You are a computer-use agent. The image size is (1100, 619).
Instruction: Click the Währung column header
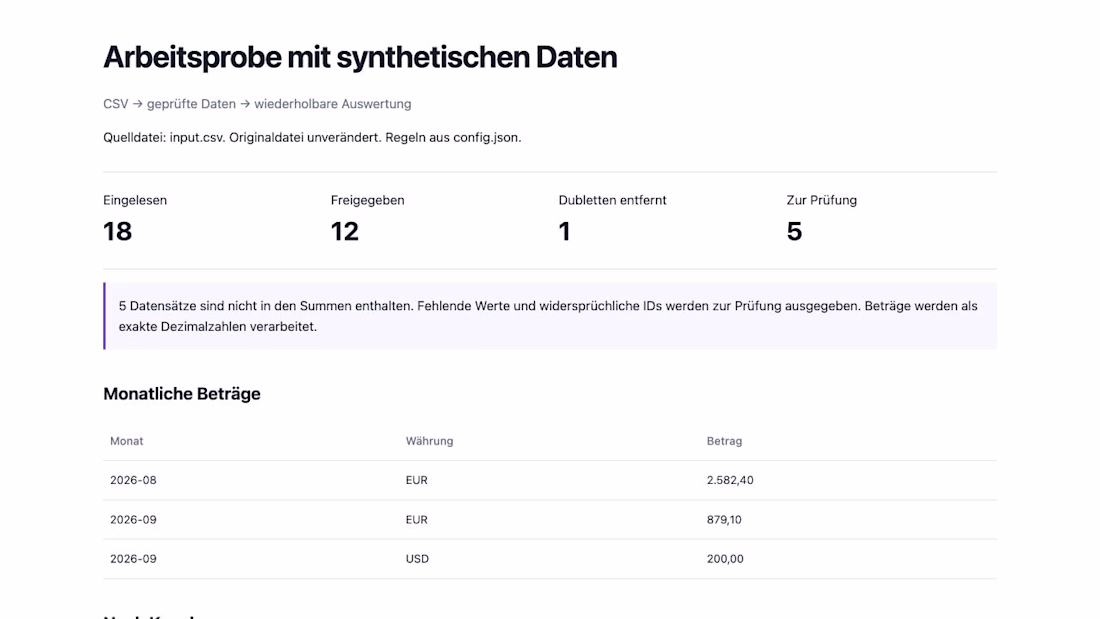(x=429, y=441)
